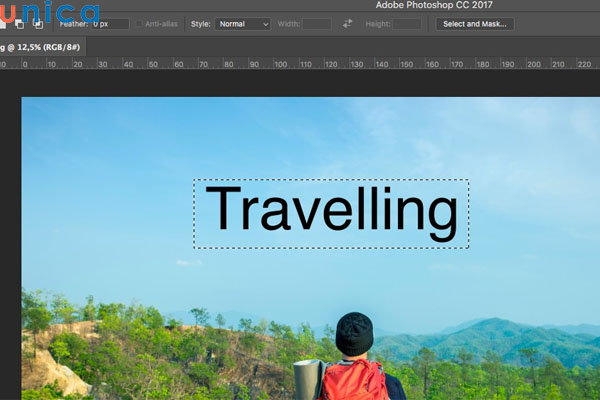Viewport: 600px width, 400px height.
Task: Open the Style dropdown set to Normal
Action: click(x=243, y=23)
